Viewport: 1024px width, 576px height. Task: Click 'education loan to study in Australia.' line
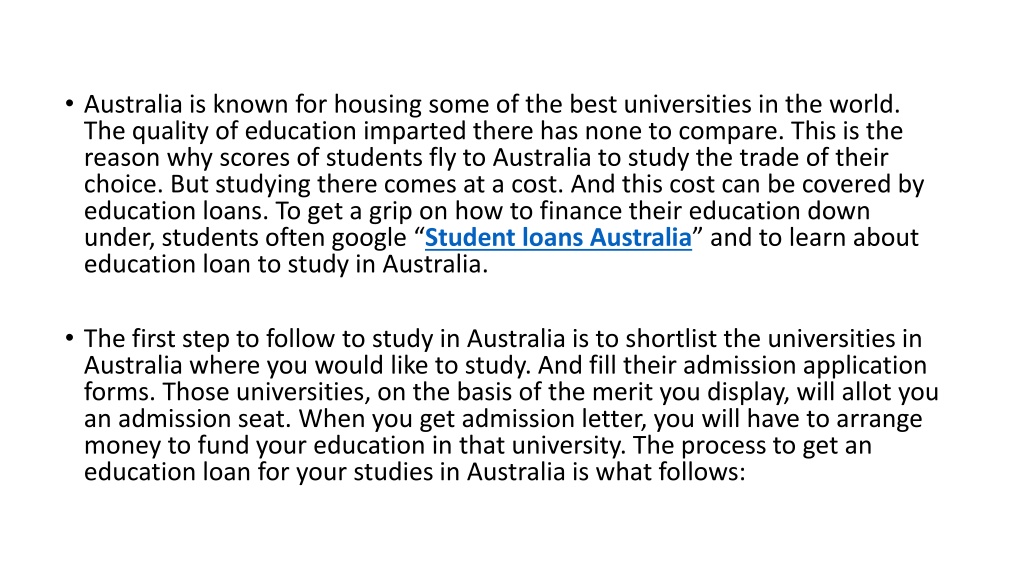tap(286, 264)
